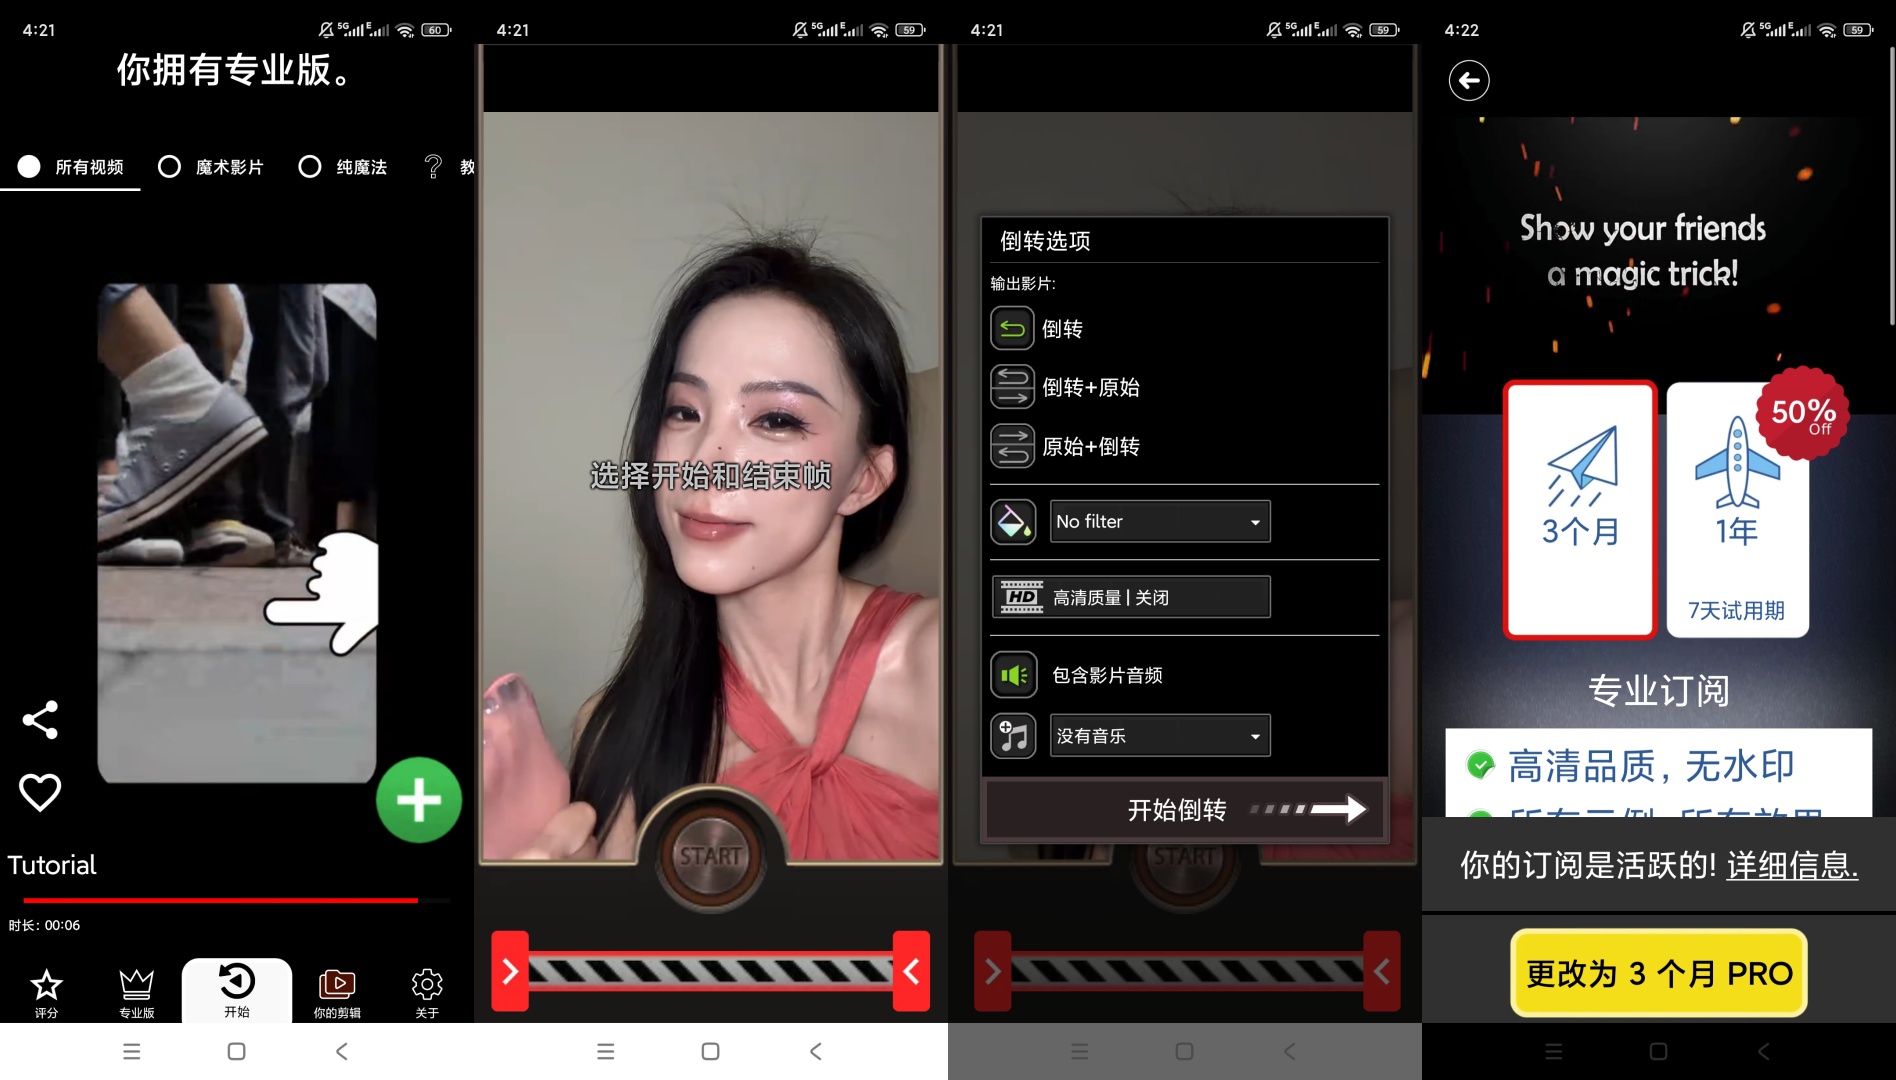This screenshot has height=1080, width=1896.
Task: Tap the Android home button on second screen
Action: tap(710, 1051)
